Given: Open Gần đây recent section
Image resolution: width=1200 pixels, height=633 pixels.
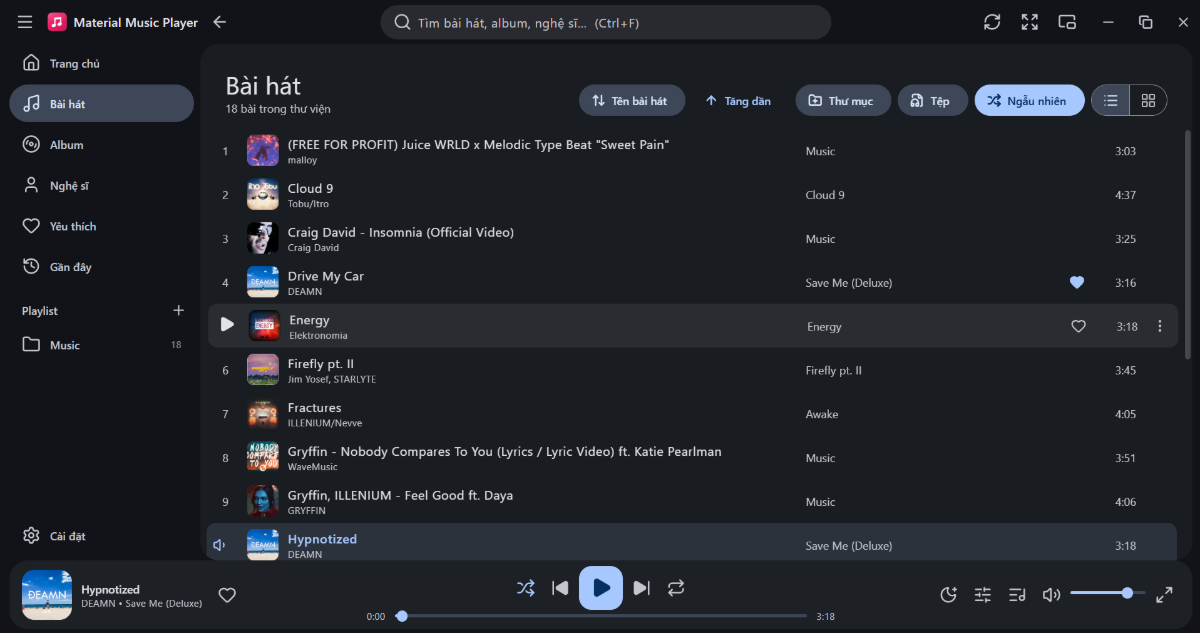Looking at the screenshot, I should pos(101,267).
